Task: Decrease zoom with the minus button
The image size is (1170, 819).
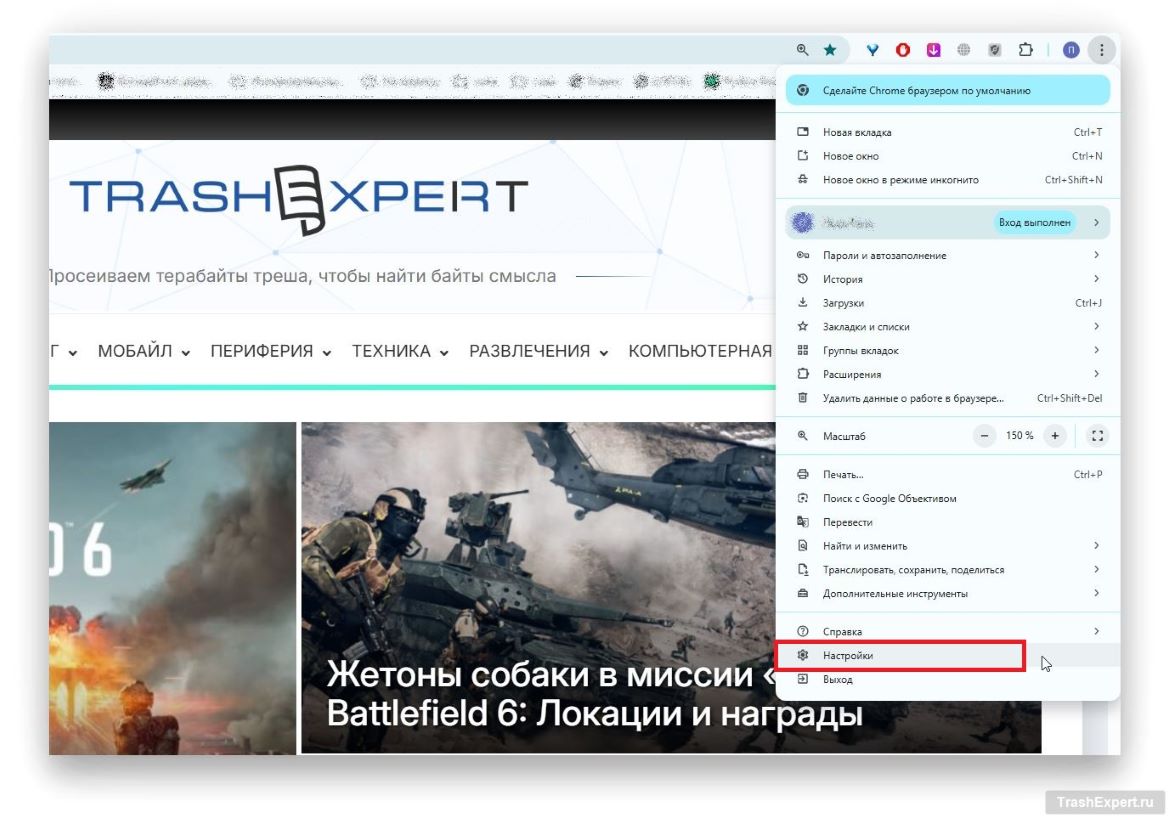Action: [985, 436]
